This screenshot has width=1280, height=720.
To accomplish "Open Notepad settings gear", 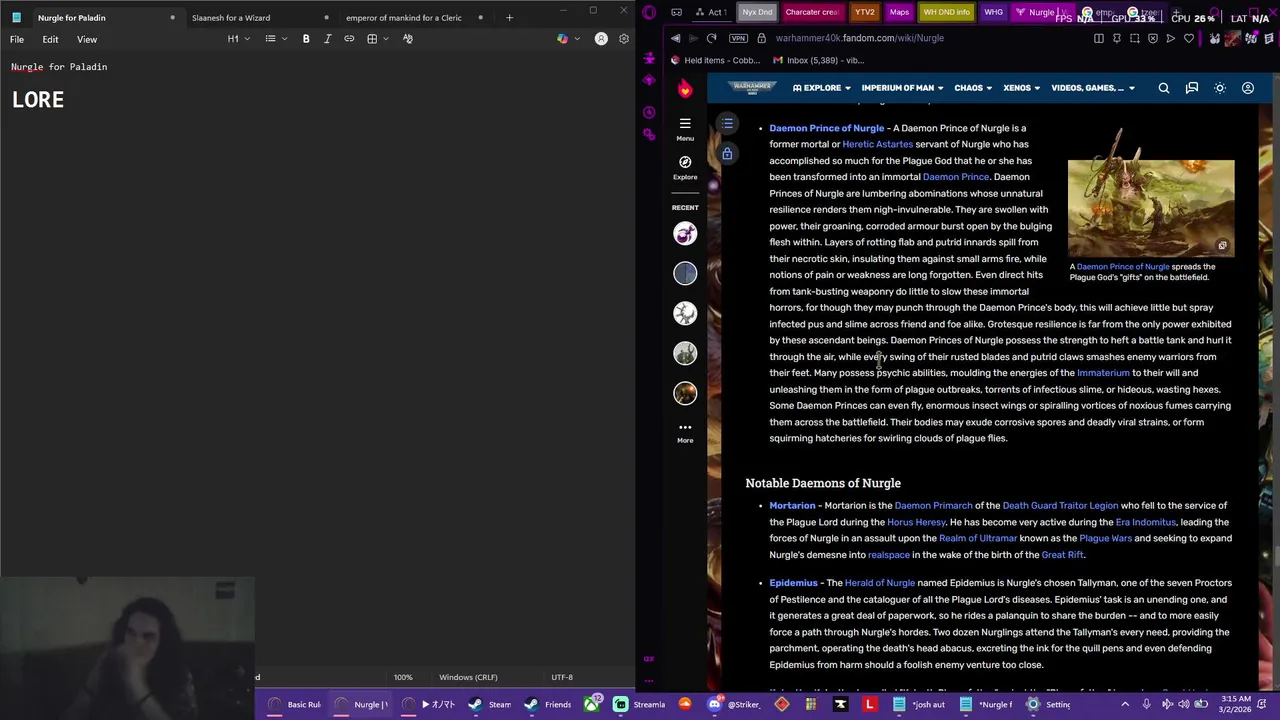I will tap(624, 39).
